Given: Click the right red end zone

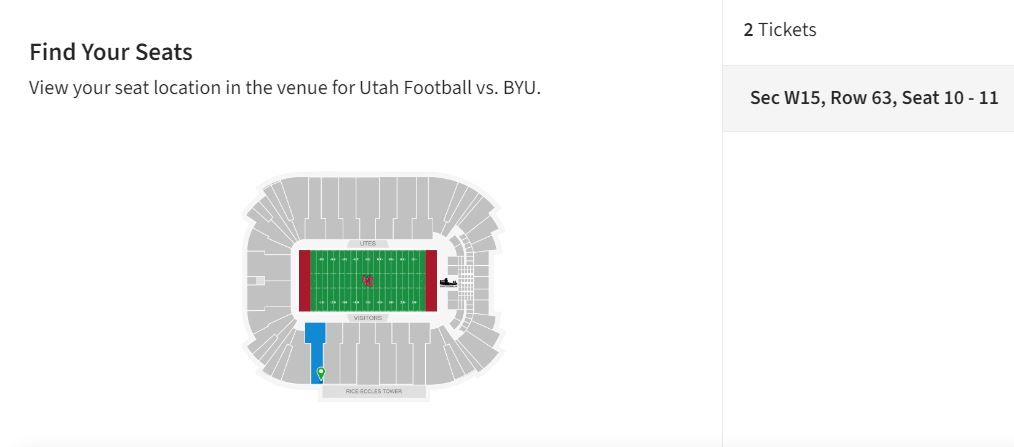Looking at the screenshot, I should 432,281.
